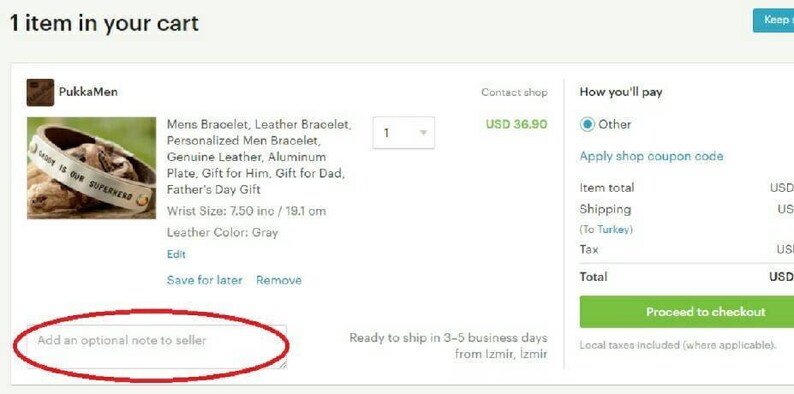Click the quantity dropdown arrow
Viewport: 794px width, 394px height.
(x=423, y=133)
